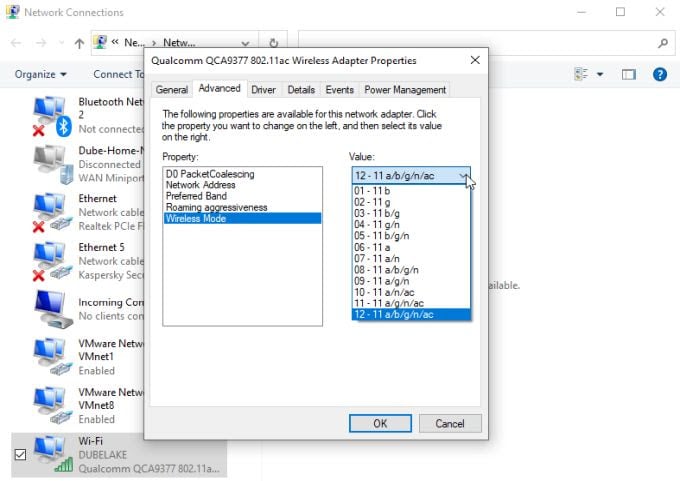Select the Wireless Mode property

tap(242, 219)
